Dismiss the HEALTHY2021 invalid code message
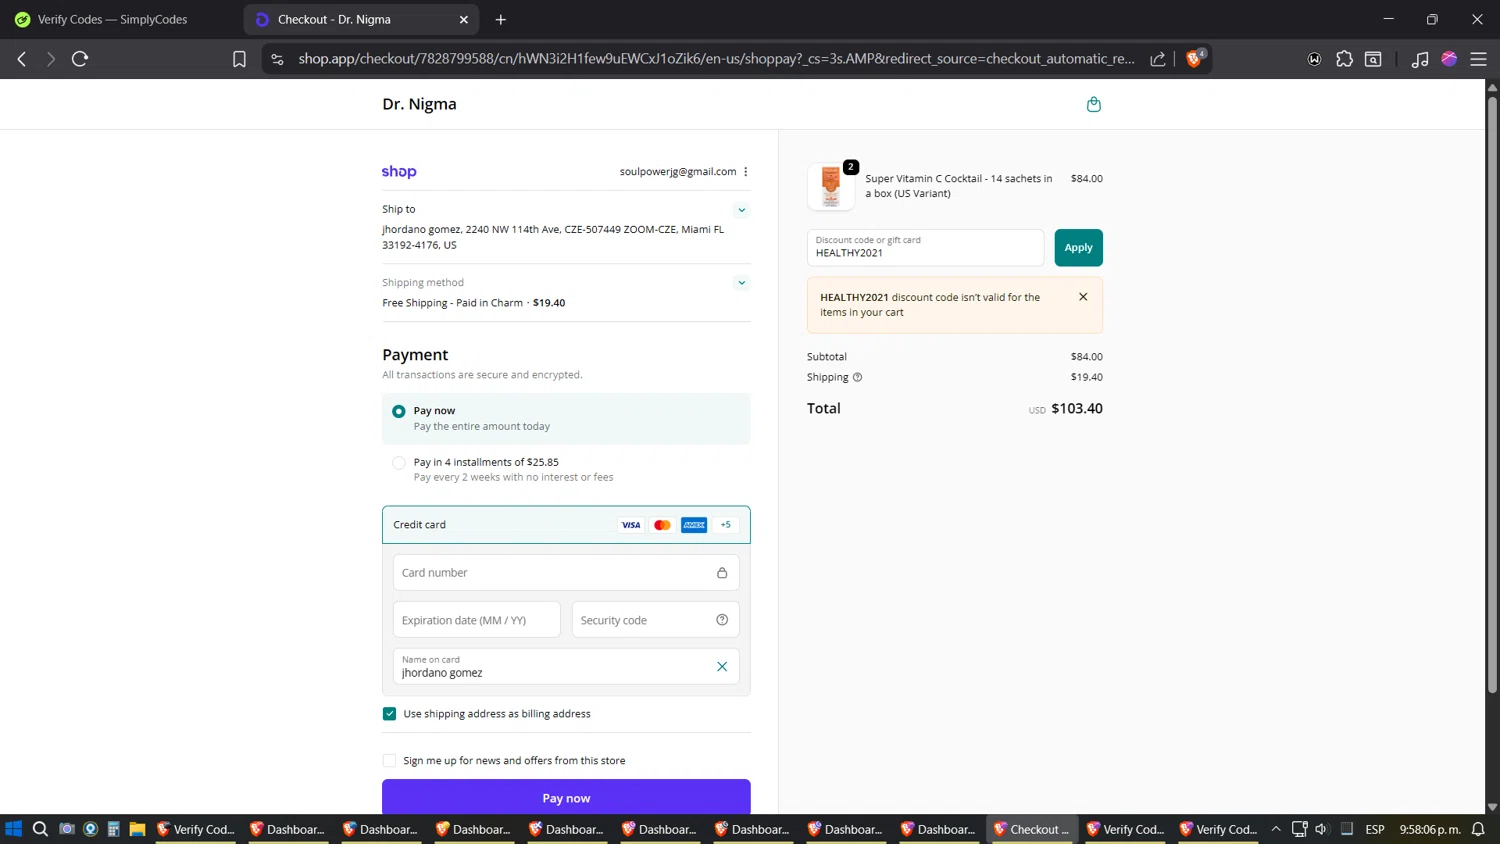The image size is (1500, 844). (1083, 297)
